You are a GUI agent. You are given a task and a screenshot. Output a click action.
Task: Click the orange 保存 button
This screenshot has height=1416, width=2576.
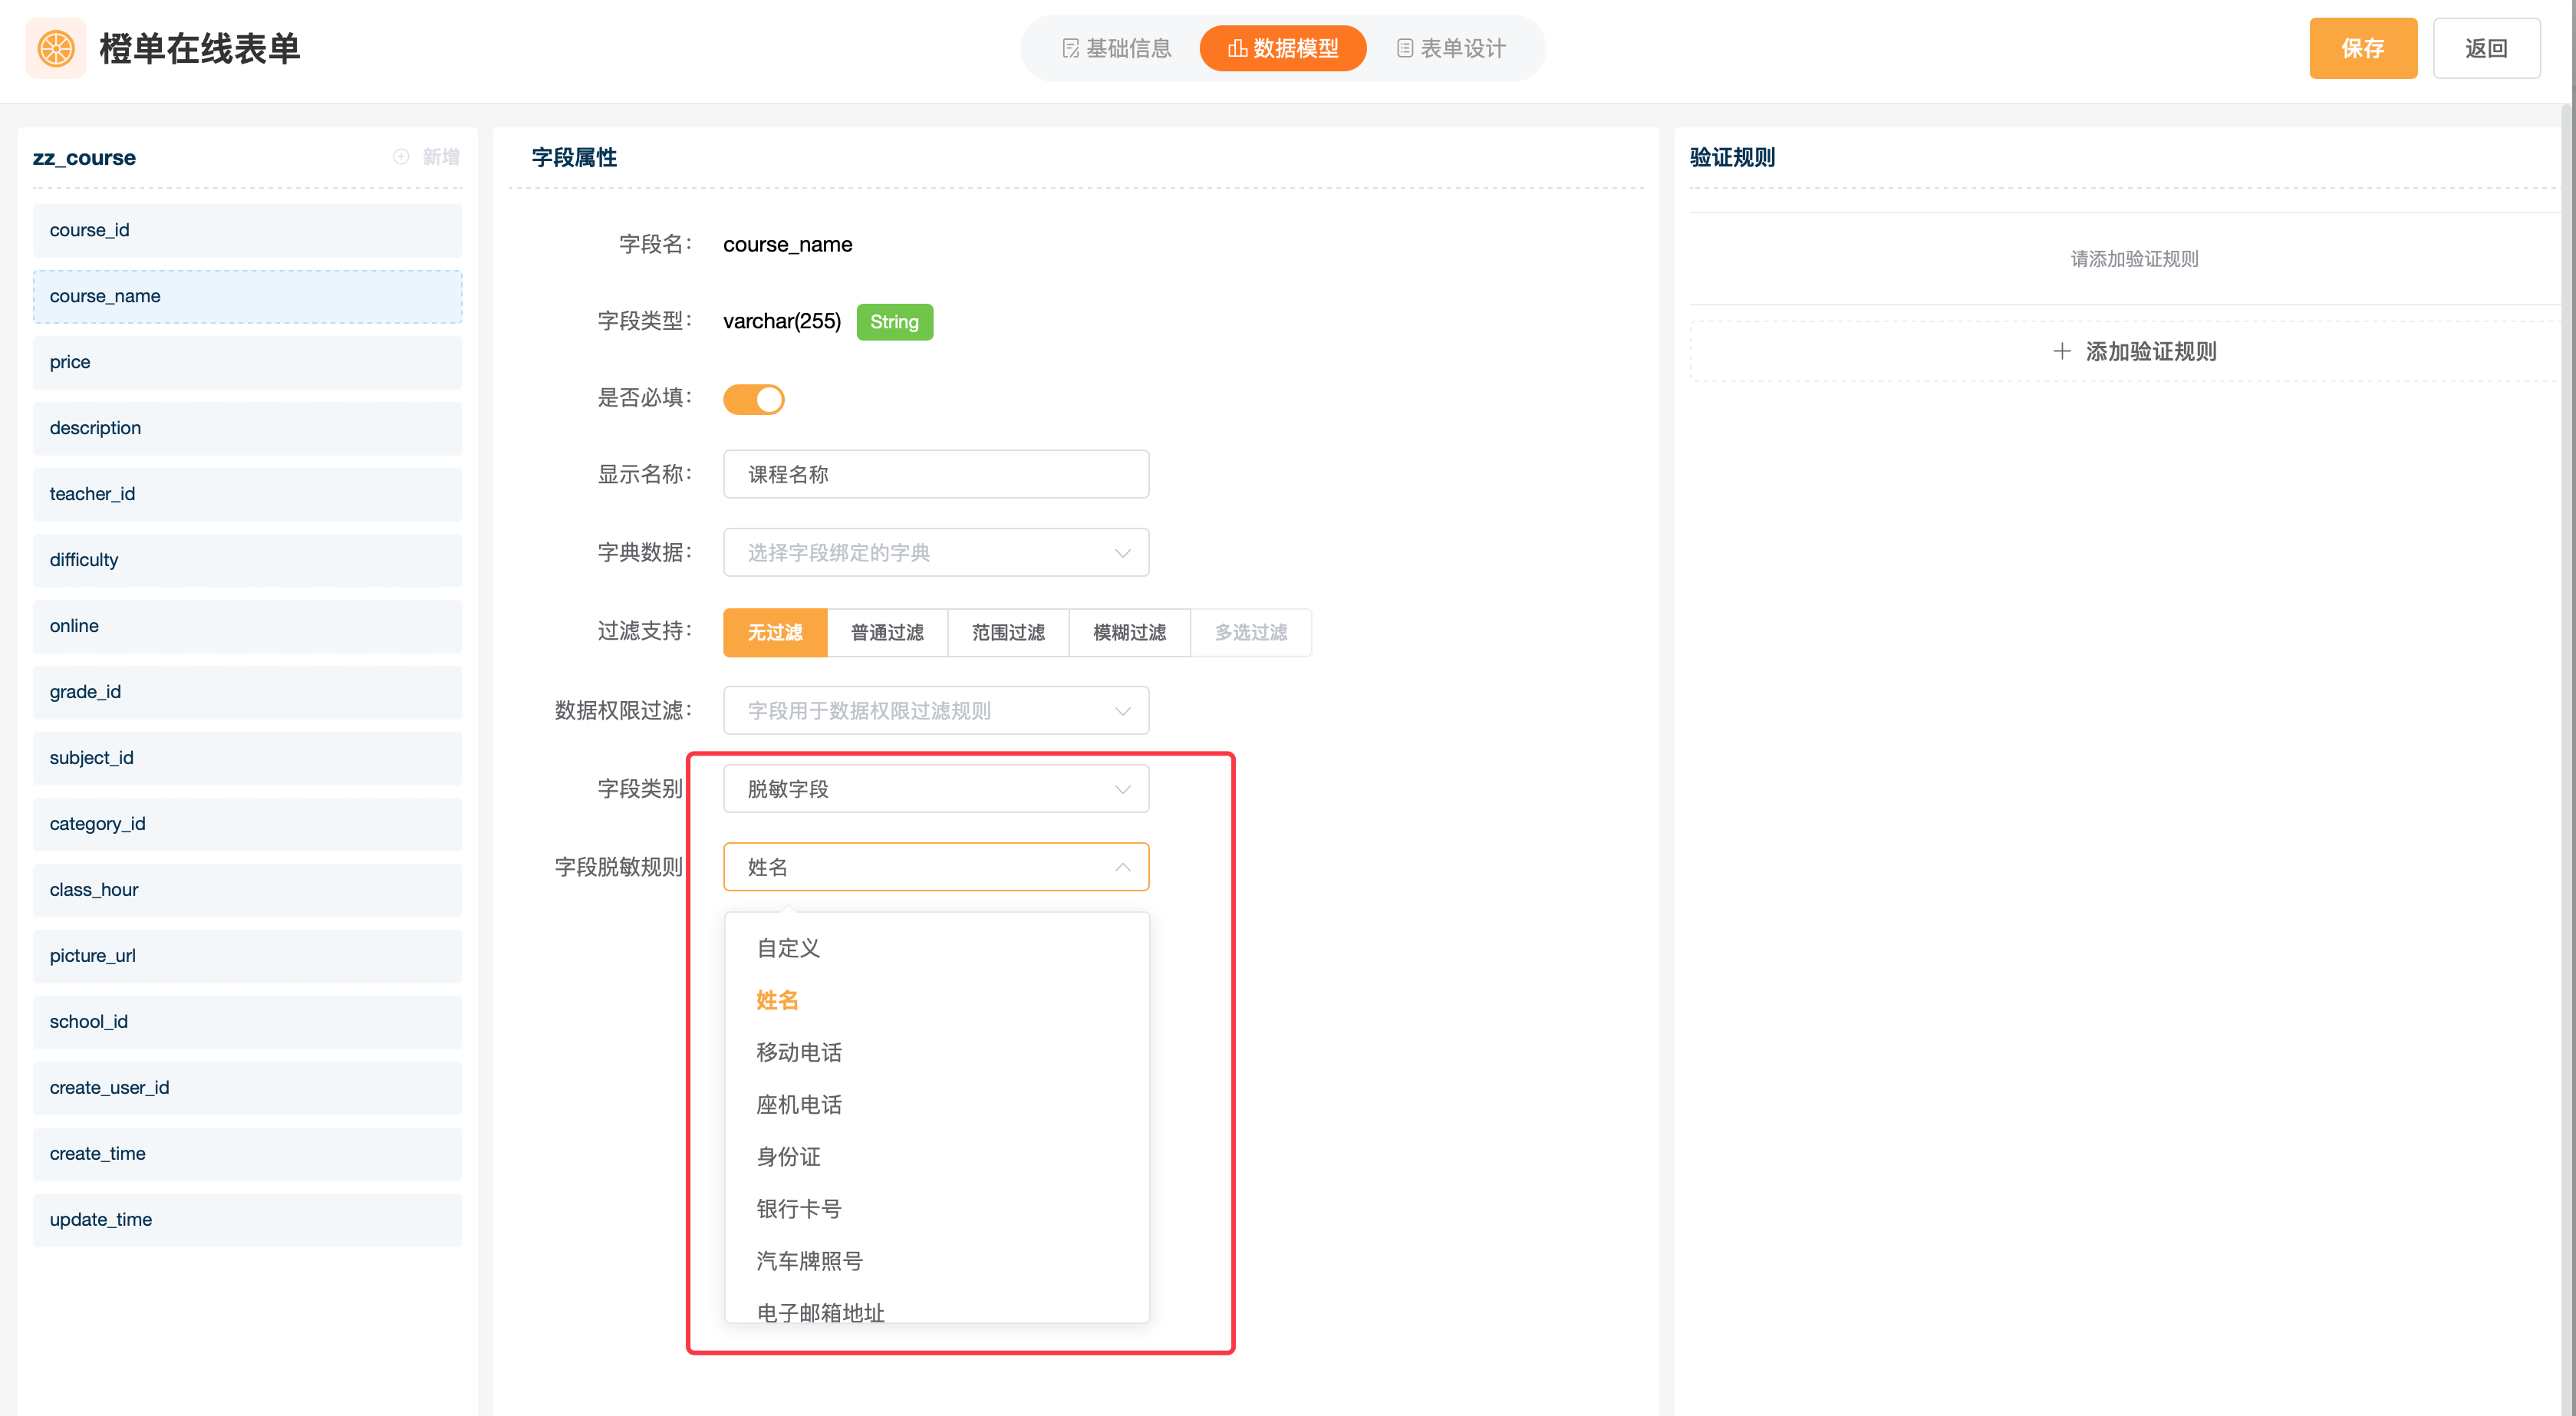[2362, 48]
